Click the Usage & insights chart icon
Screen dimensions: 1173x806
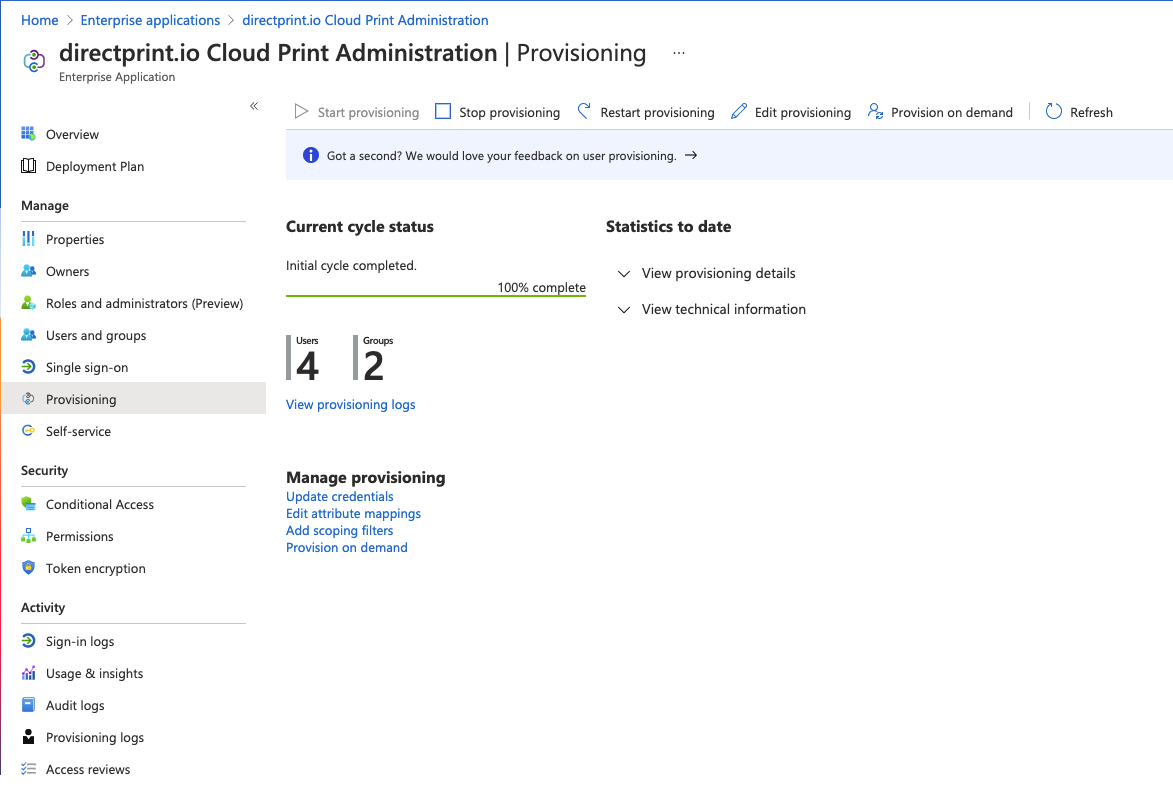29,673
